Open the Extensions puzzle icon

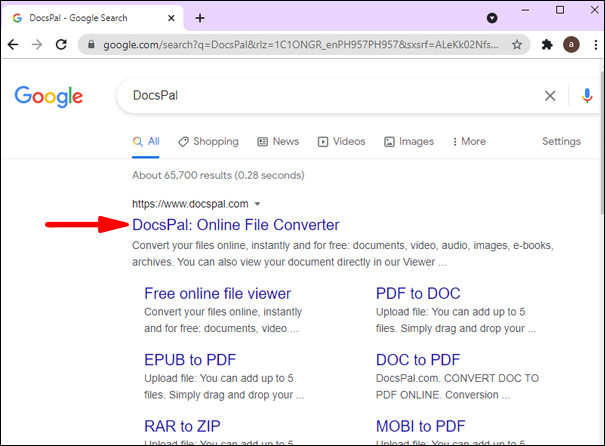pos(547,45)
